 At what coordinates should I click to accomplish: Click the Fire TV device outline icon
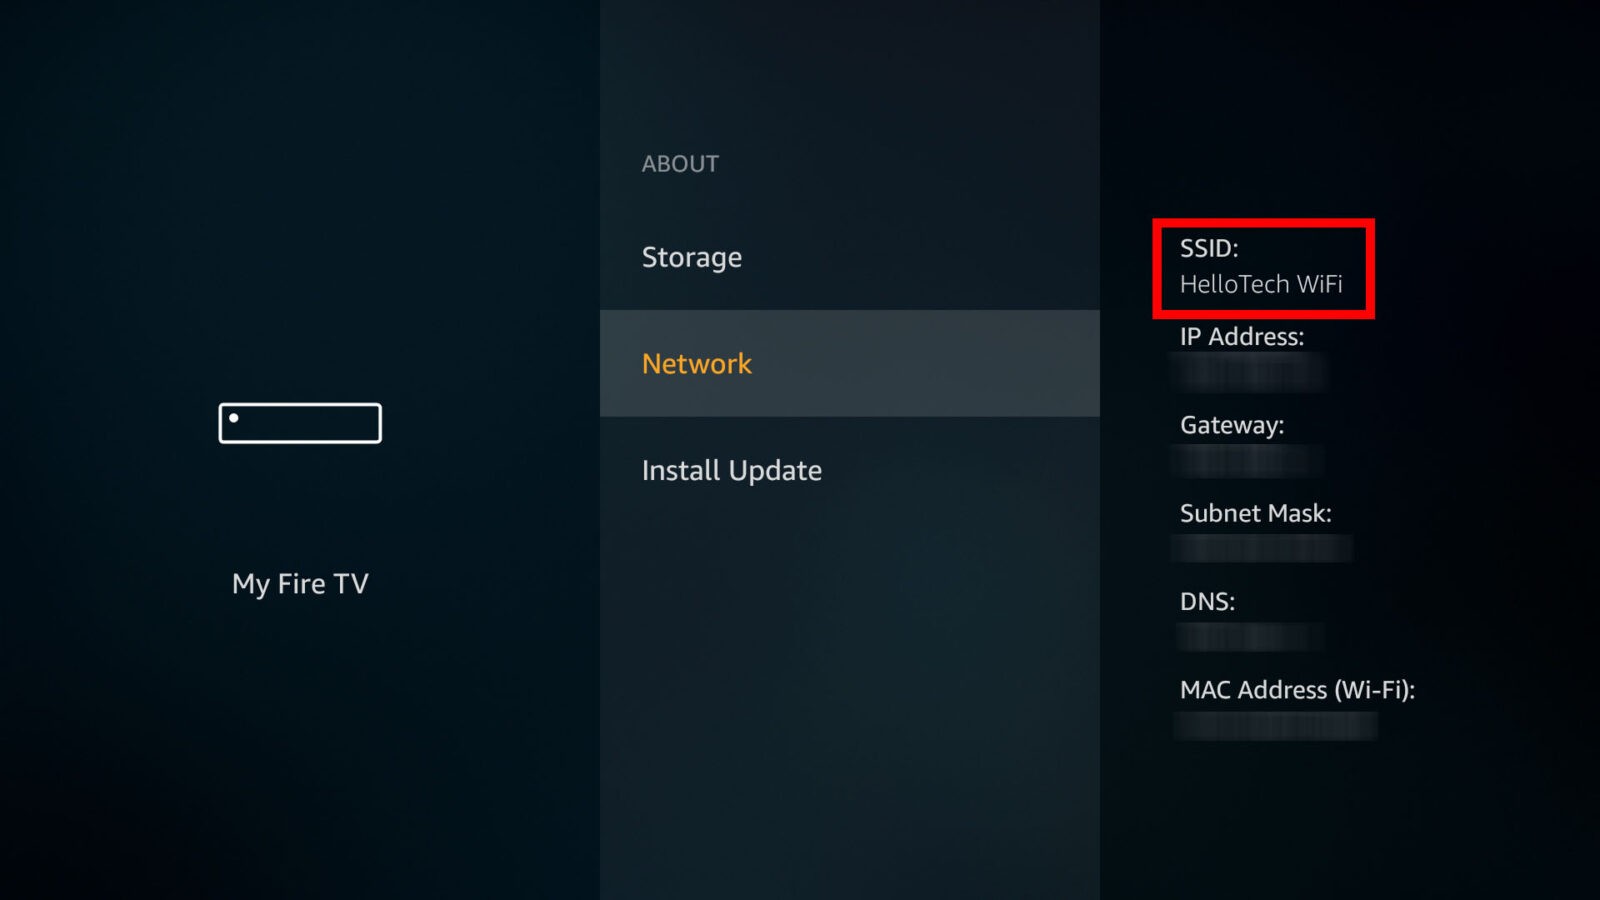pyautogui.click(x=300, y=423)
